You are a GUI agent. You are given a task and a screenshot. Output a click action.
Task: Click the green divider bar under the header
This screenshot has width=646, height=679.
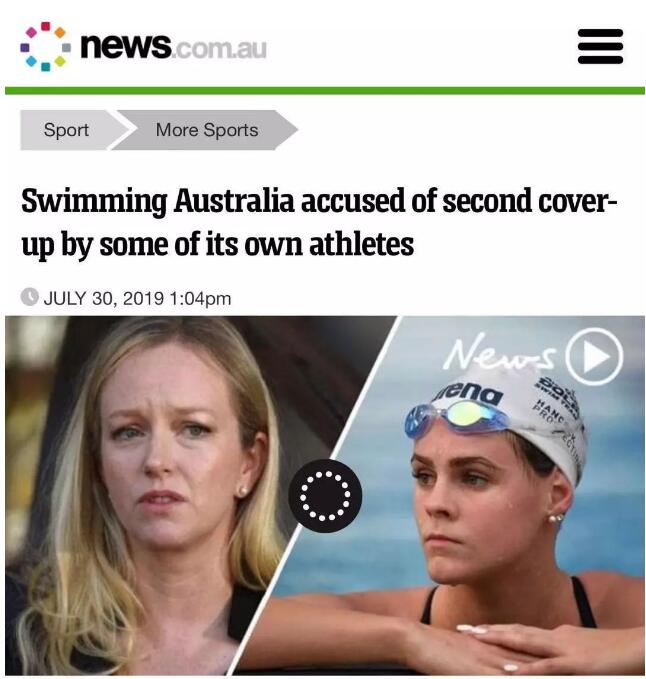click(x=325, y=91)
